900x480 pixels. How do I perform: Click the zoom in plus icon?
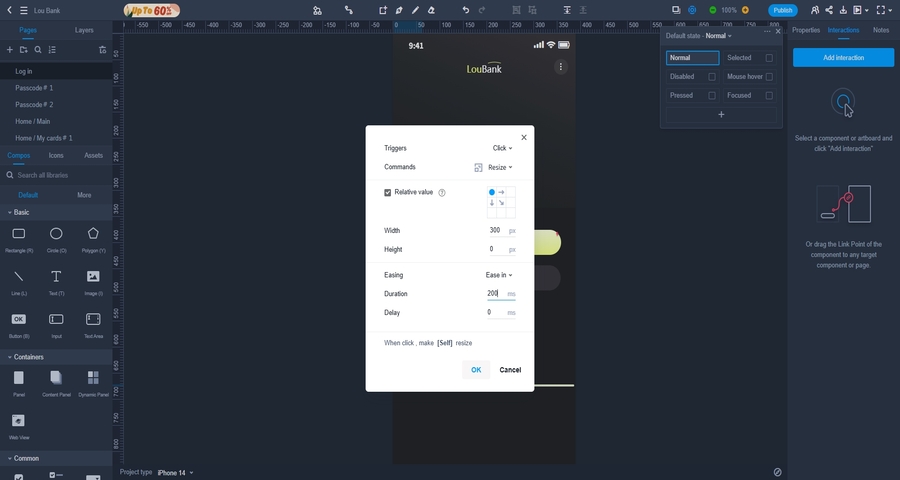coord(745,10)
